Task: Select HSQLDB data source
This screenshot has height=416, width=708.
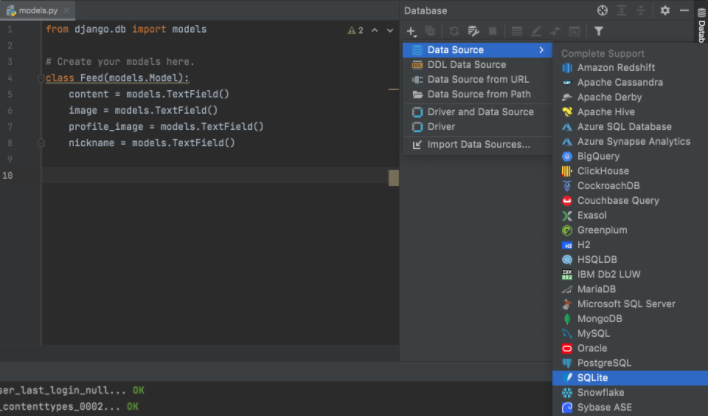Action: [630, 260]
